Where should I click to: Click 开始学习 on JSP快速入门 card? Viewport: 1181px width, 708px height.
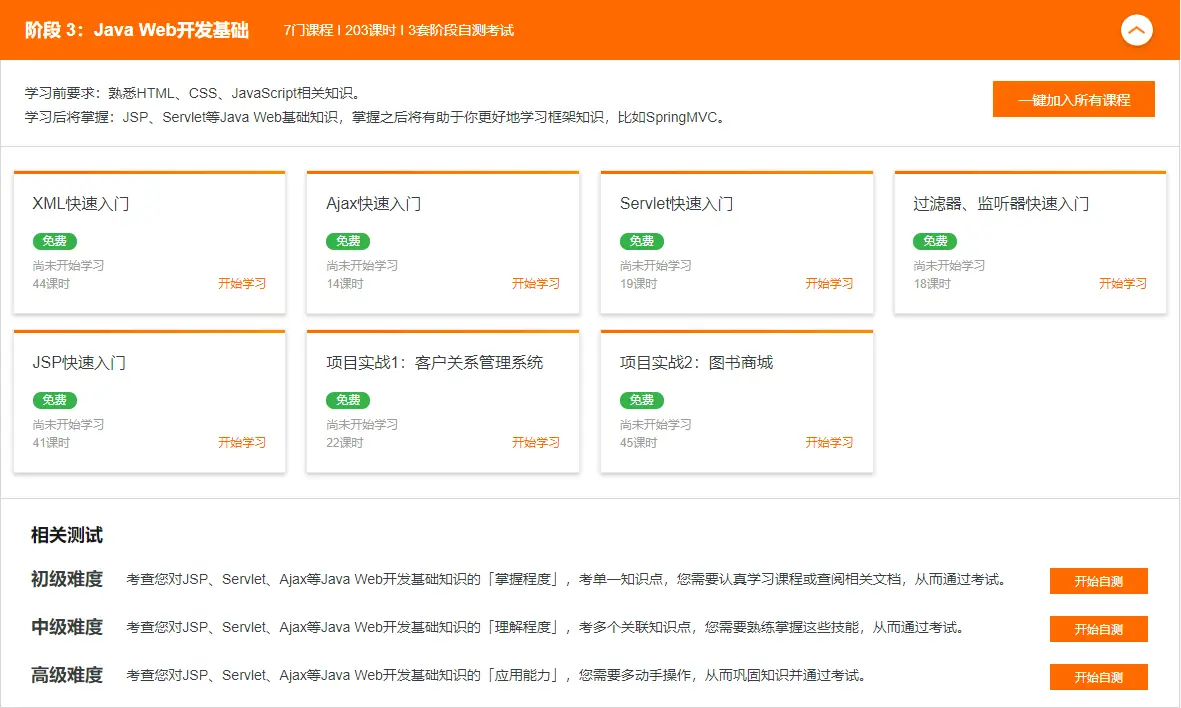pos(242,442)
